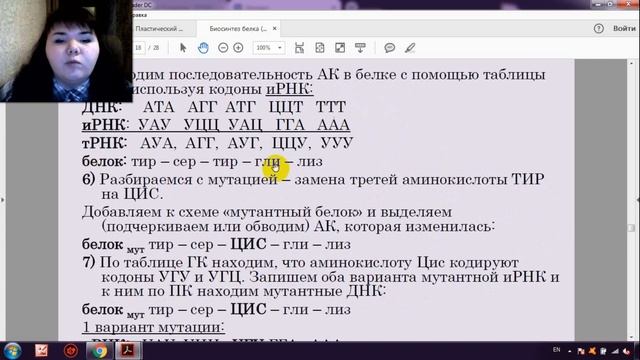Zoom out with the minus button
The width and height of the screenshot is (640, 360).
(x=223, y=48)
